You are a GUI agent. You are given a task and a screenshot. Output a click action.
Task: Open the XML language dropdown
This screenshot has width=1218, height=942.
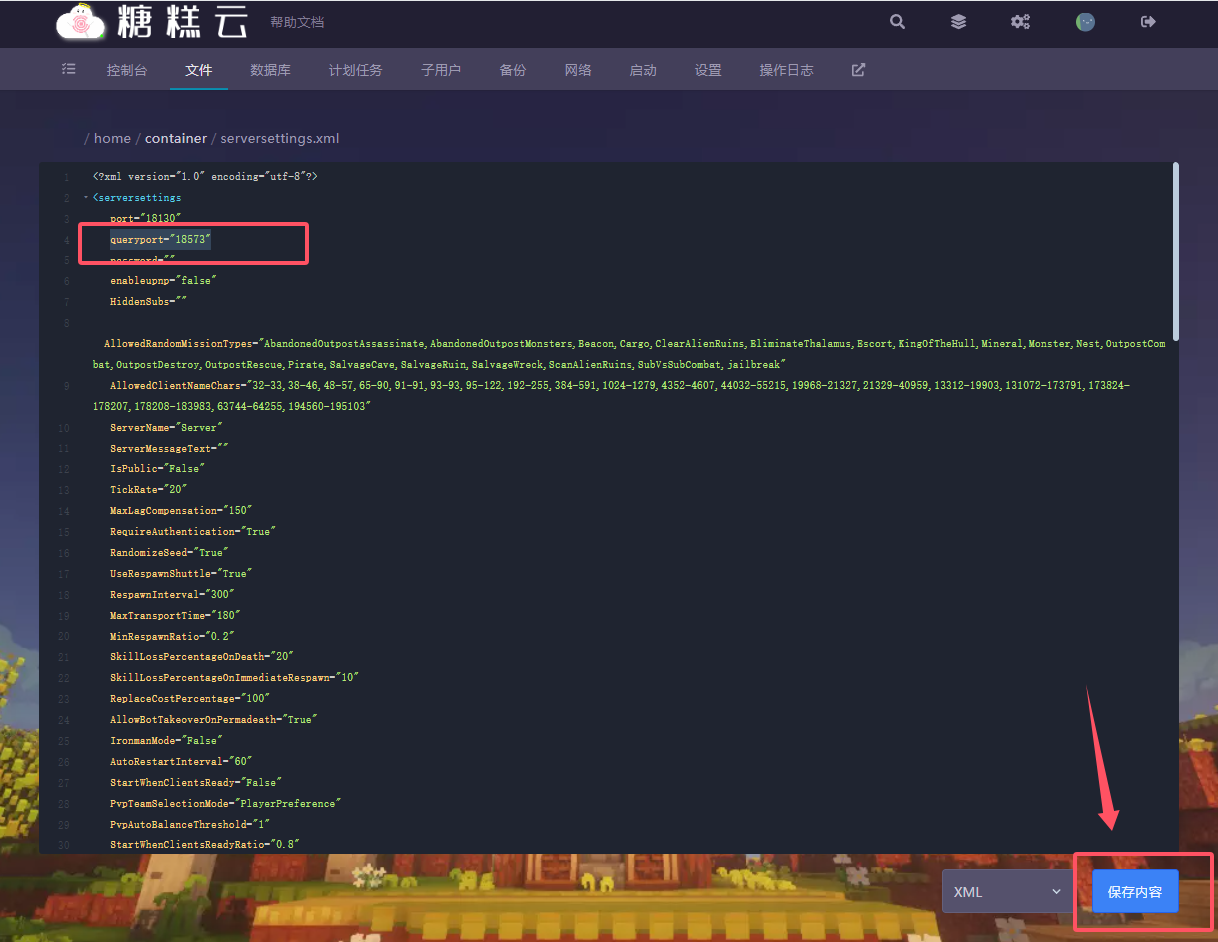point(1007,892)
